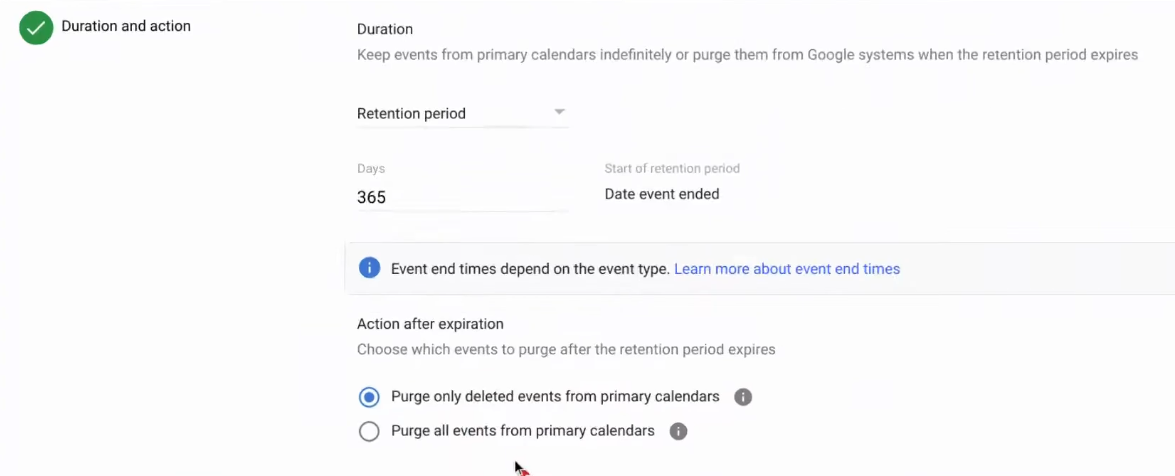The height and width of the screenshot is (476, 1175).
Task: Click the Purge all events option label
Action: coord(522,431)
